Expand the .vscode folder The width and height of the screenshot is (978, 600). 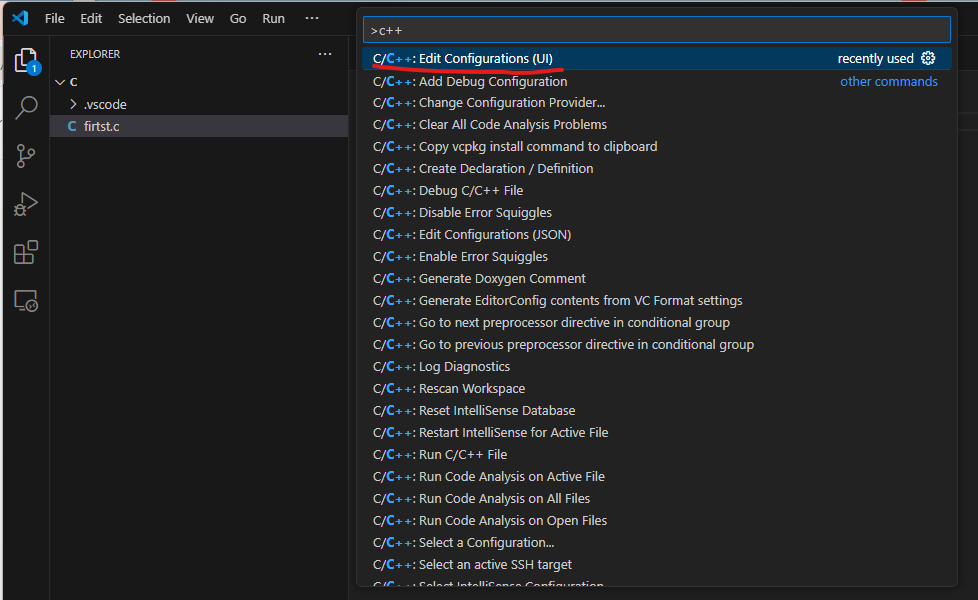pyautogui.click(x=199, y=104)
